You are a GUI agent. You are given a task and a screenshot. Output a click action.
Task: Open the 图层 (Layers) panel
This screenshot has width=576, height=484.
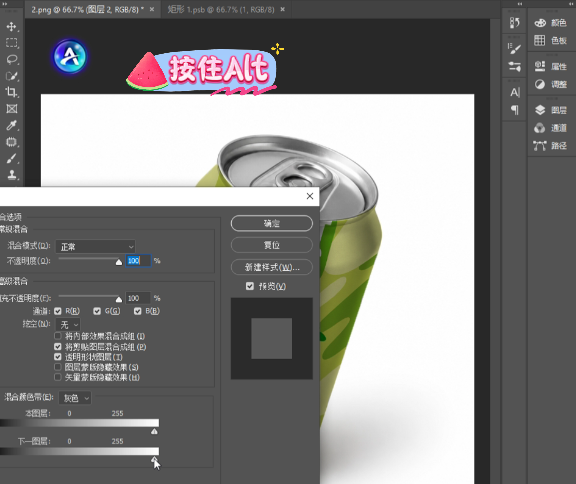click(x=550, y=110)
